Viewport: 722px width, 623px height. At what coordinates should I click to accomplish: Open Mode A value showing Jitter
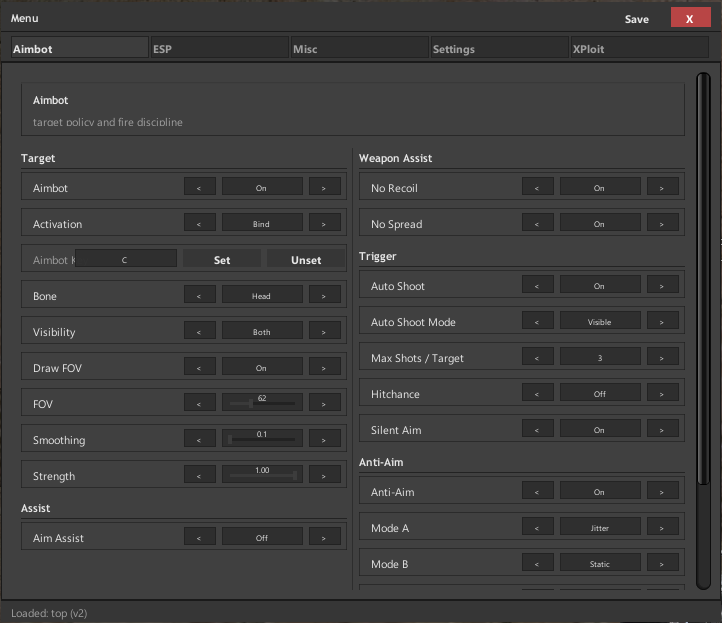[x=600, y=527]
